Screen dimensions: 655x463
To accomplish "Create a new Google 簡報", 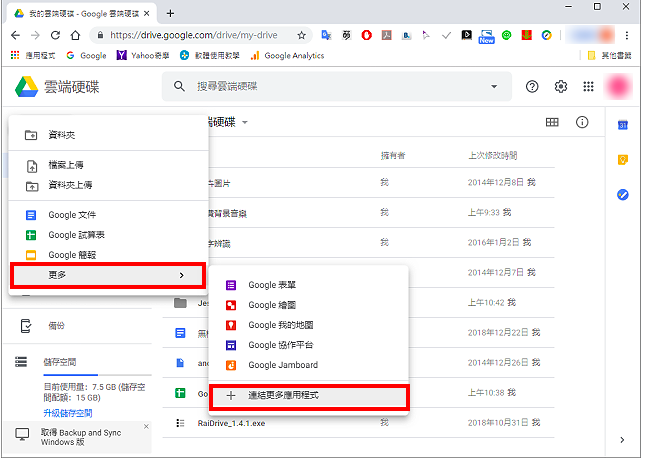I will pos(109,255).
